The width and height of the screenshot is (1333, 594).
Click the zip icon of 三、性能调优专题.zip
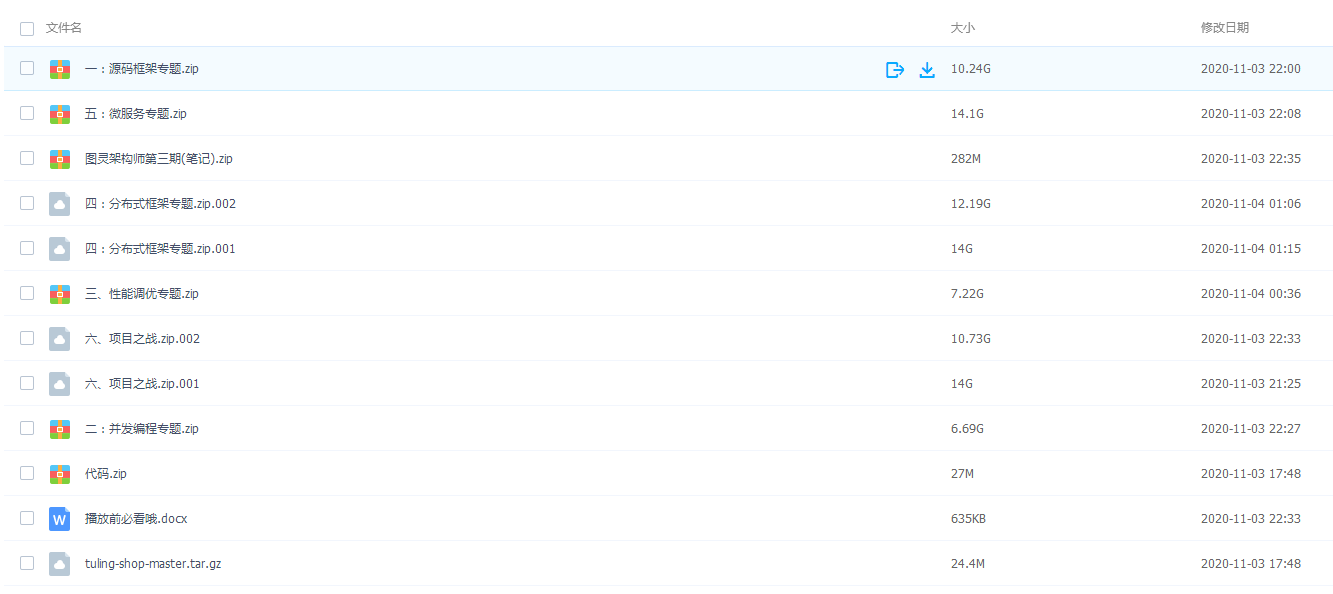pos(60,294)
